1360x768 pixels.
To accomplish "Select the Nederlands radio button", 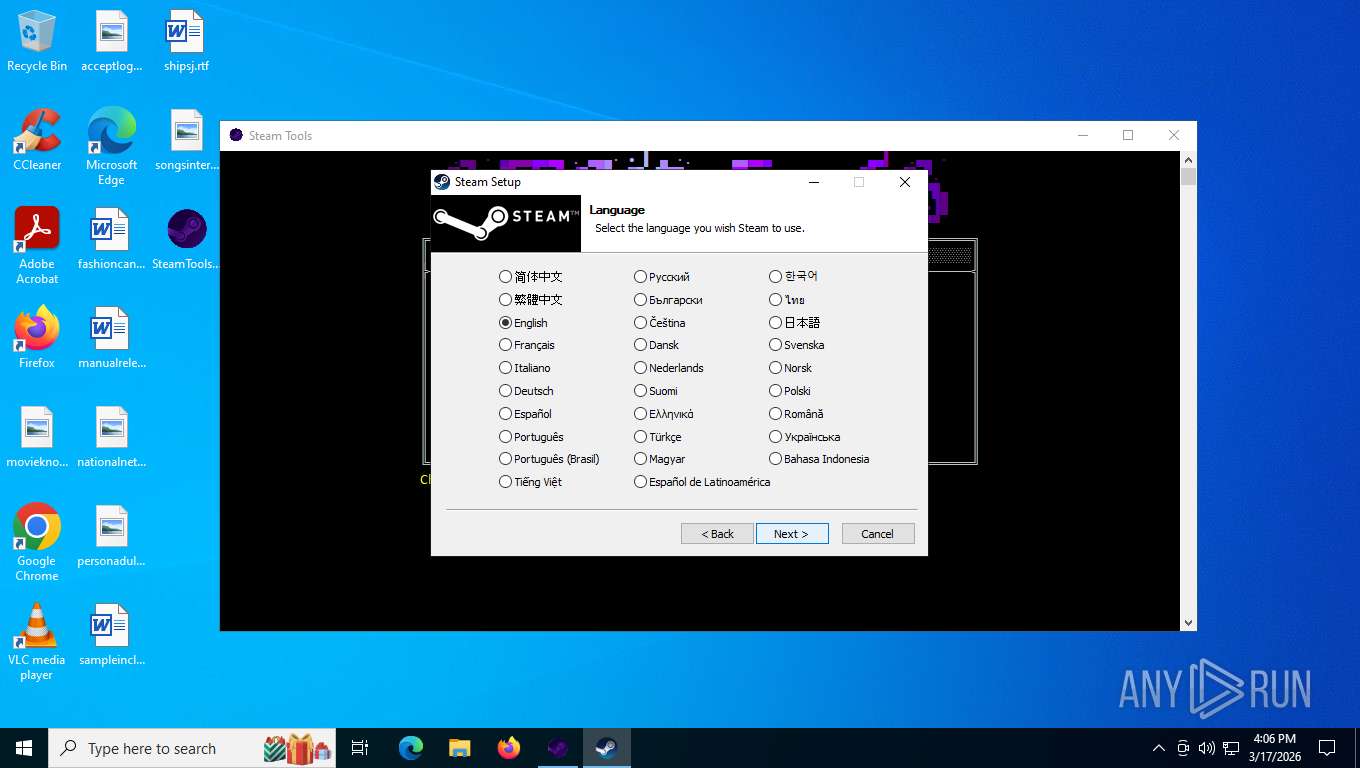I will tap(669, 368).
